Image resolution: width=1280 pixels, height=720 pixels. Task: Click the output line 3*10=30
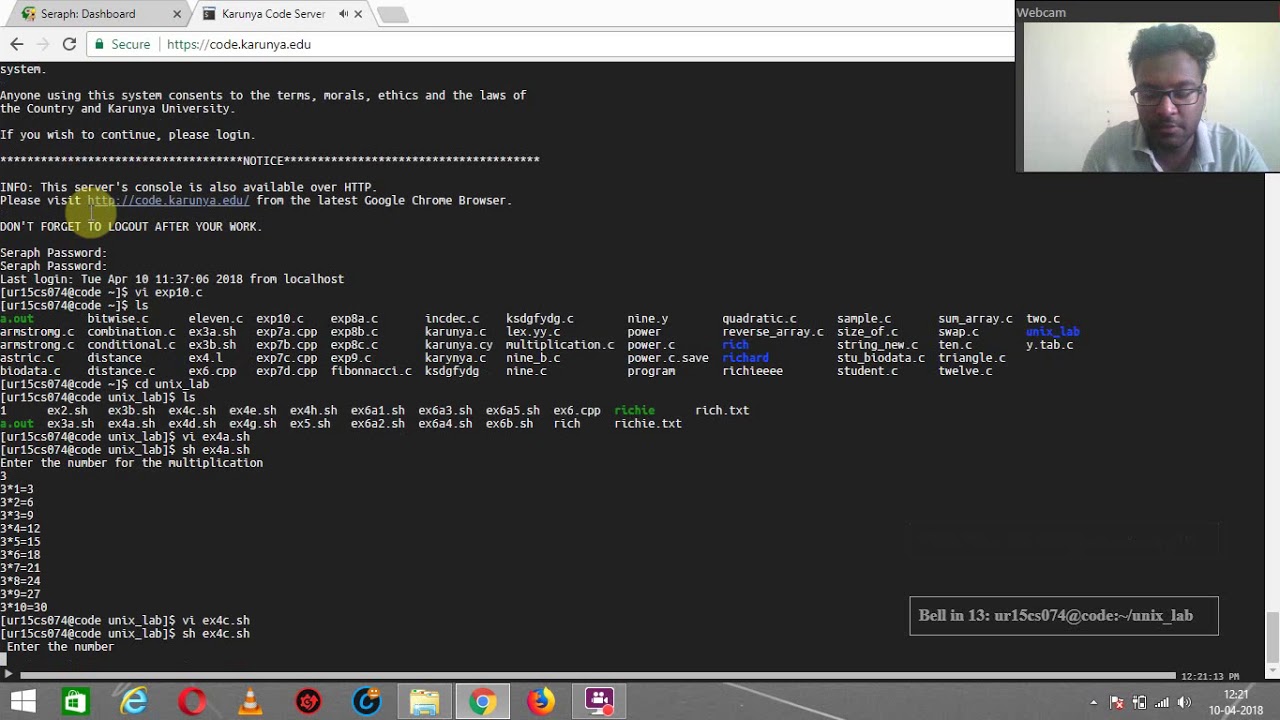click(x=24, y=608)
